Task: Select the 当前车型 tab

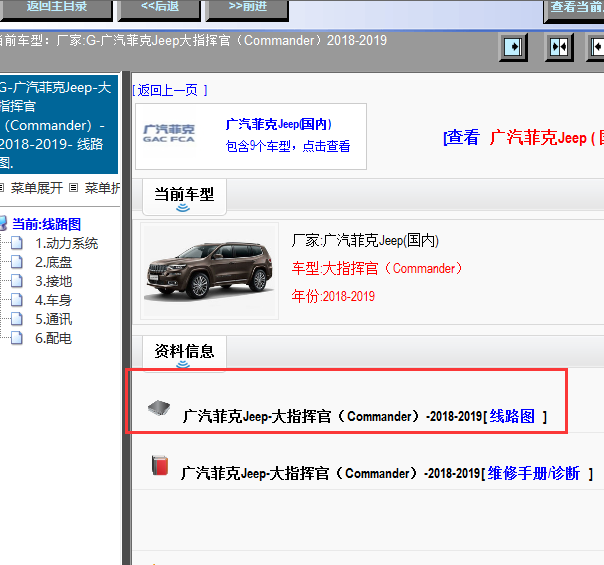Action: pos(184,196)
